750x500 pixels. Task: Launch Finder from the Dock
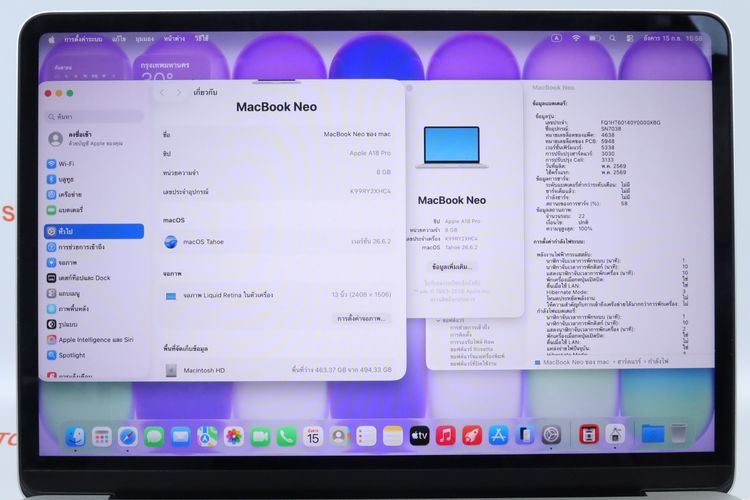(x=76, y=436)
